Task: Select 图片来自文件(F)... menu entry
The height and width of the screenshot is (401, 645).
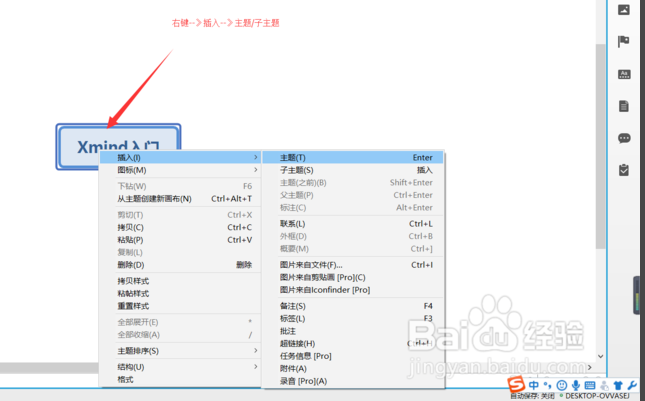Action: point(353,265)
